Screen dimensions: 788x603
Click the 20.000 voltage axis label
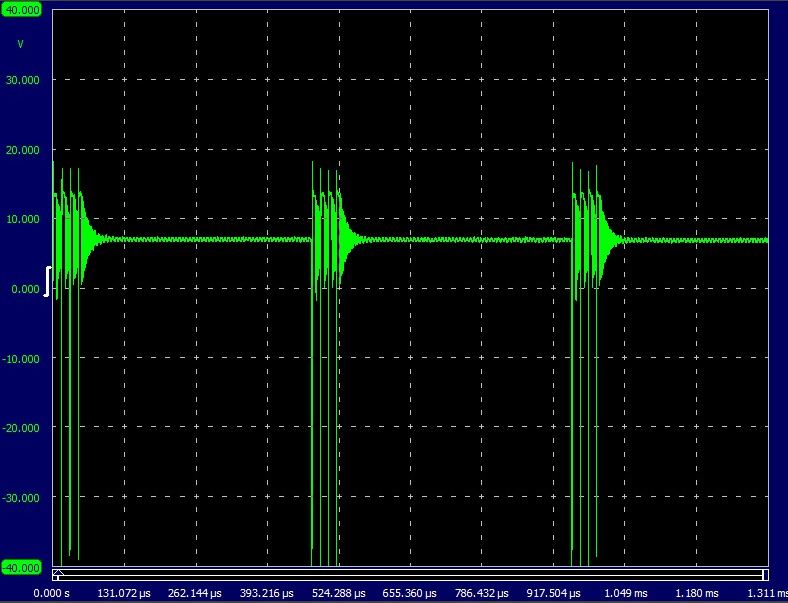click(x=22, y=150)
